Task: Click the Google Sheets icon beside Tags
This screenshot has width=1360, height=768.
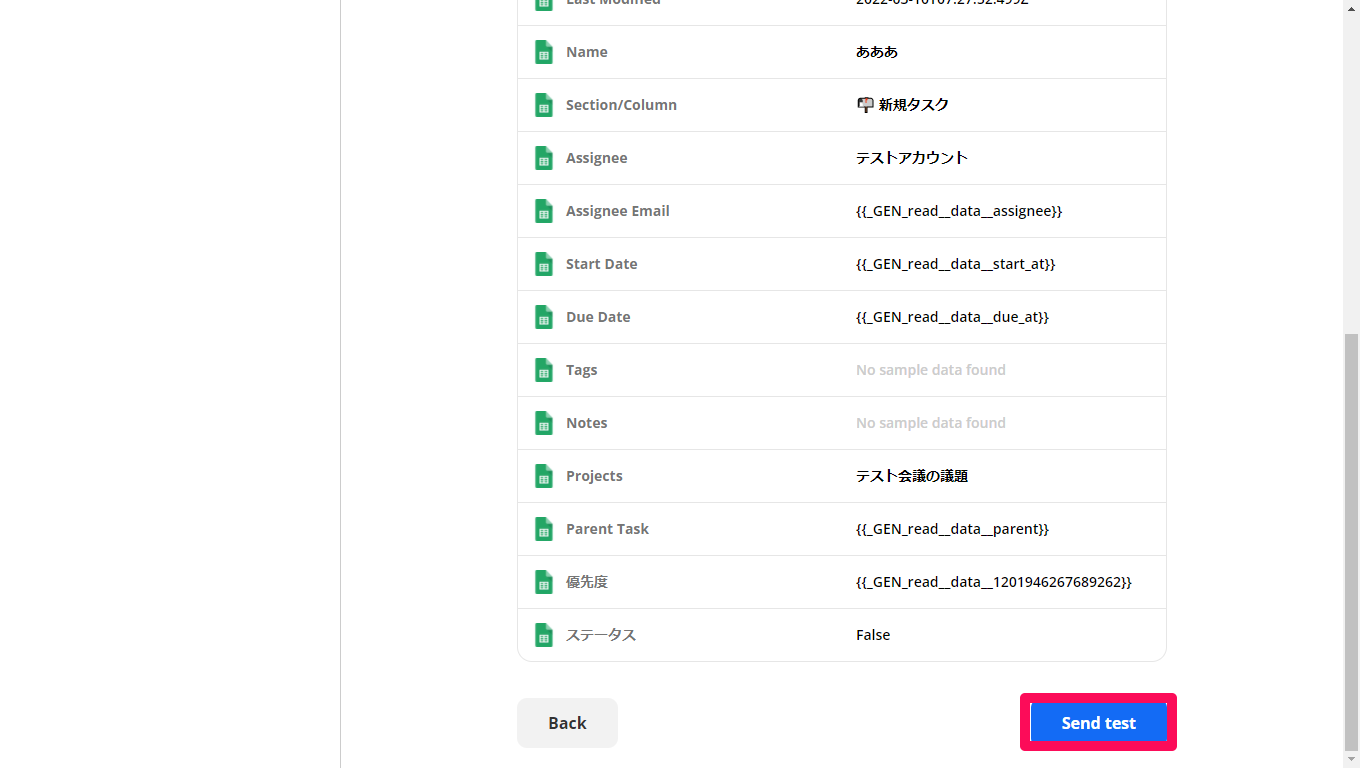Action: pyautogui.click(x=543, y=369)
